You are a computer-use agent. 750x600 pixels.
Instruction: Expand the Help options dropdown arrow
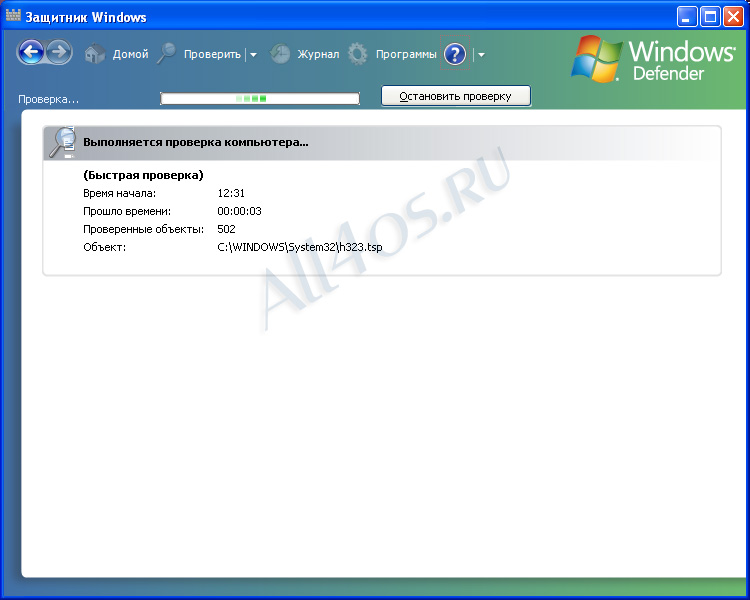[481, 55]
